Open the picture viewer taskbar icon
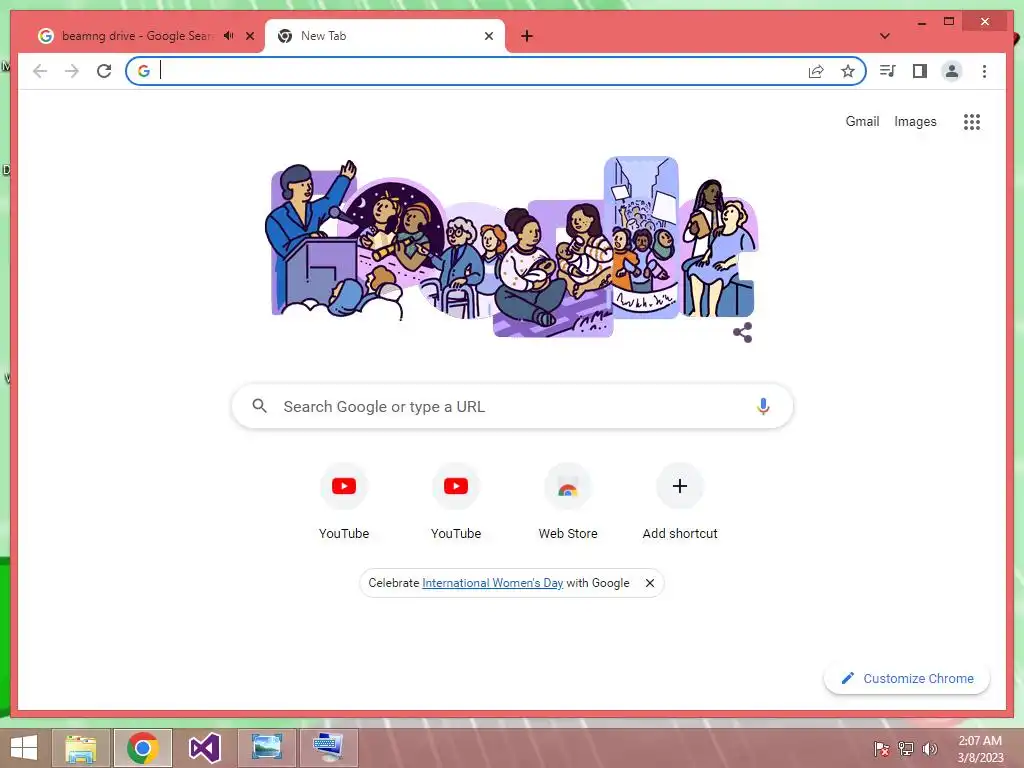Image resolution: width=1024 pixels, height=768 pixels. (266, 748)
